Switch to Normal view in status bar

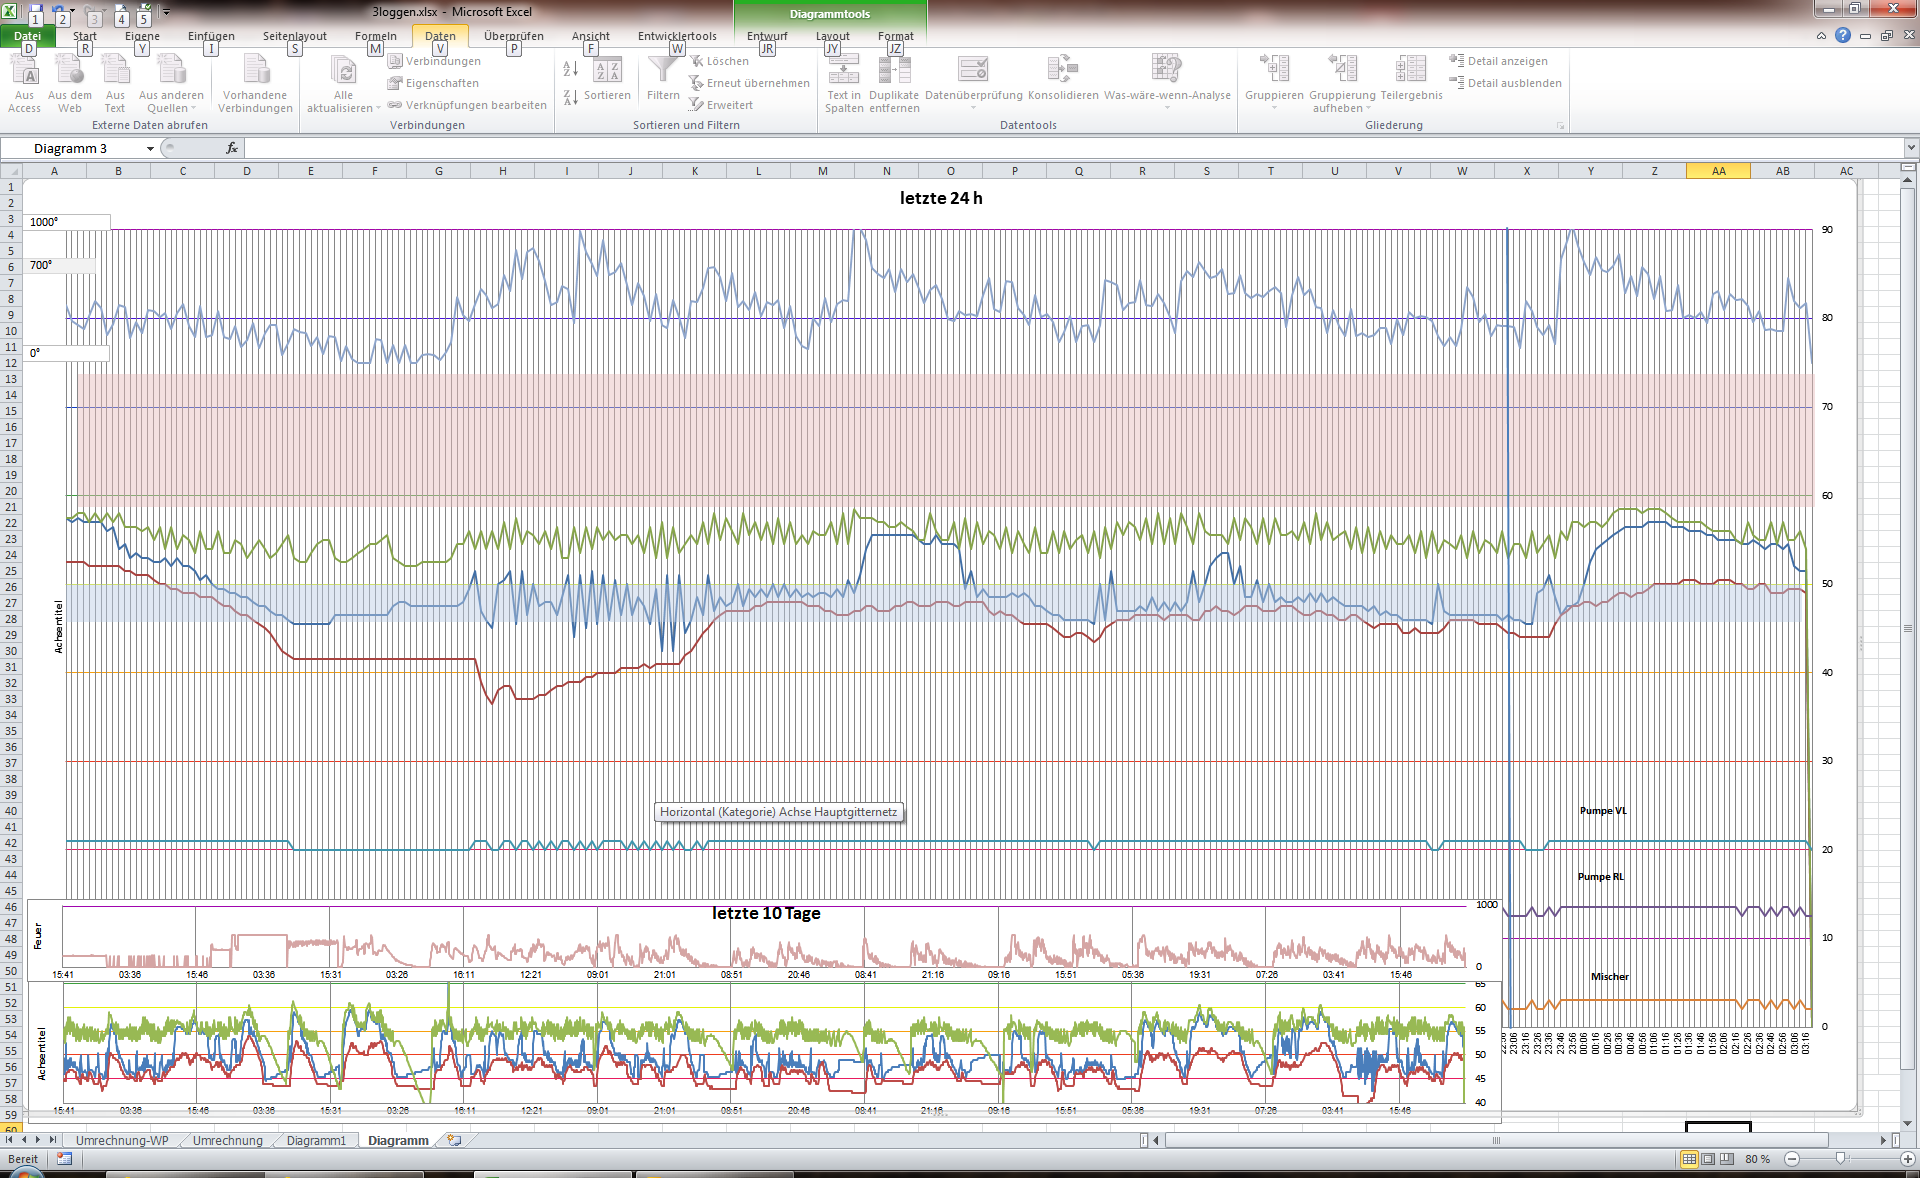coord(1689,1159)
